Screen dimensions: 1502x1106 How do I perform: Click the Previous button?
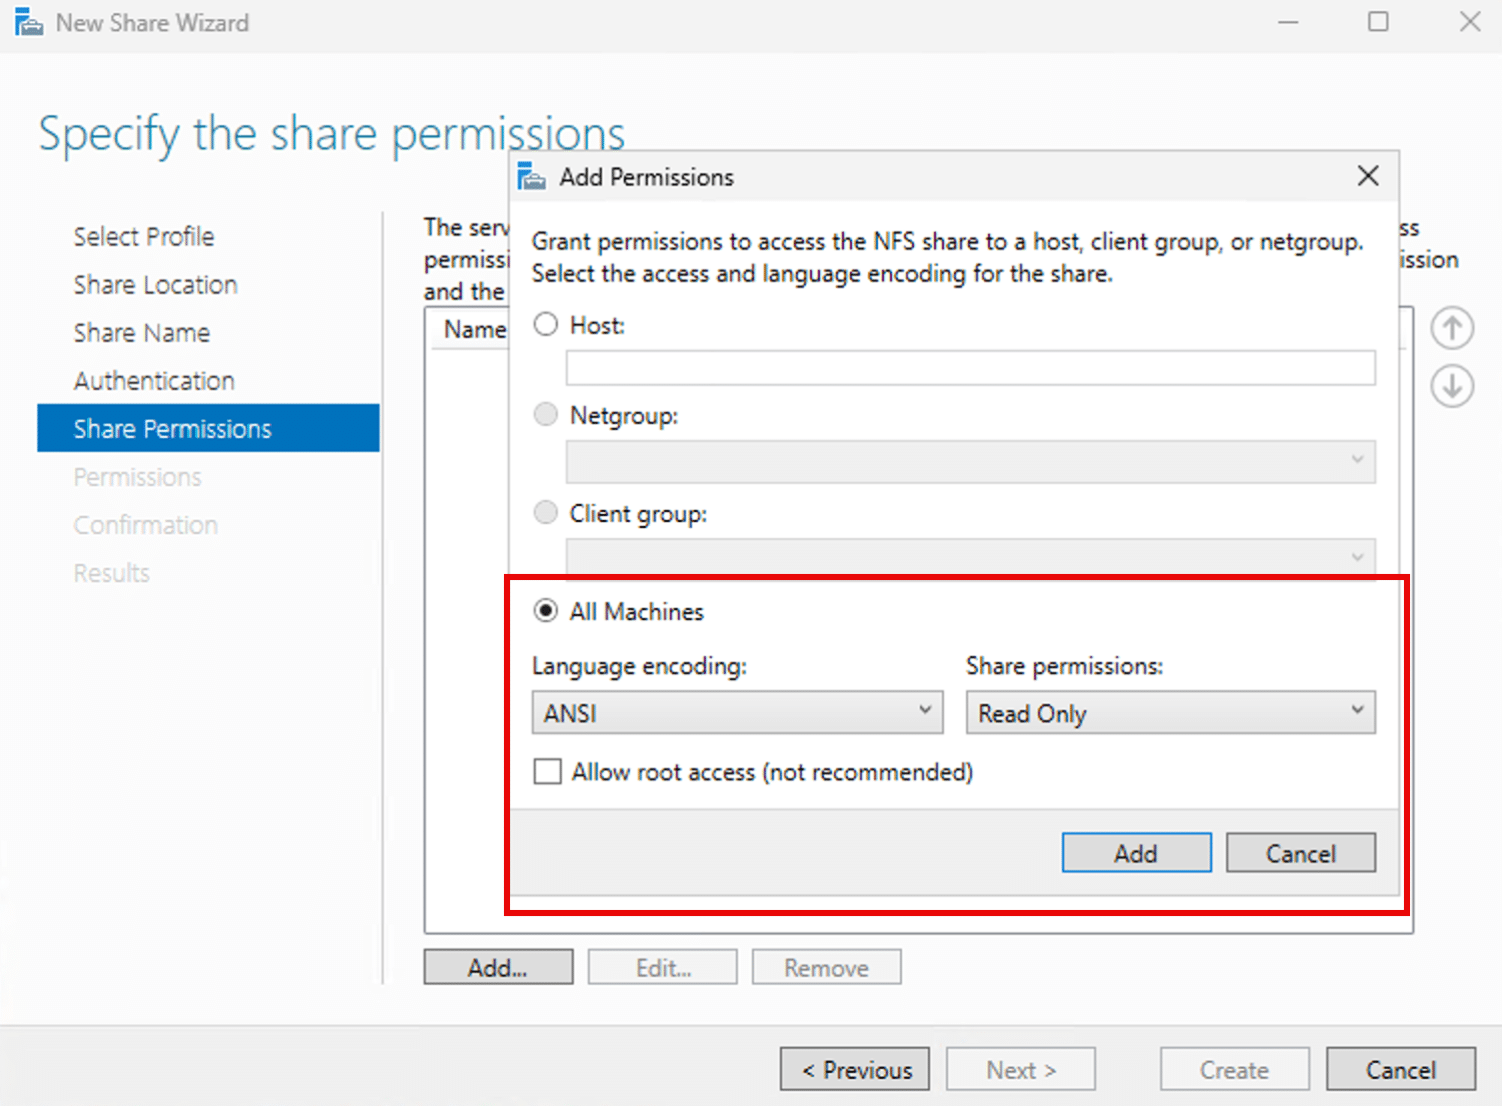[x=855, y=1069]
